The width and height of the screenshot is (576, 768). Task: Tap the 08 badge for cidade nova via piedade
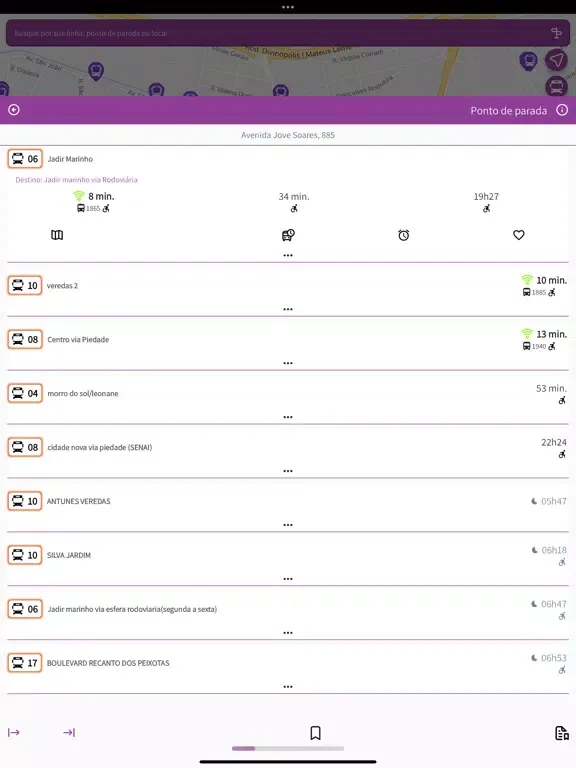[x=25, y=447]
